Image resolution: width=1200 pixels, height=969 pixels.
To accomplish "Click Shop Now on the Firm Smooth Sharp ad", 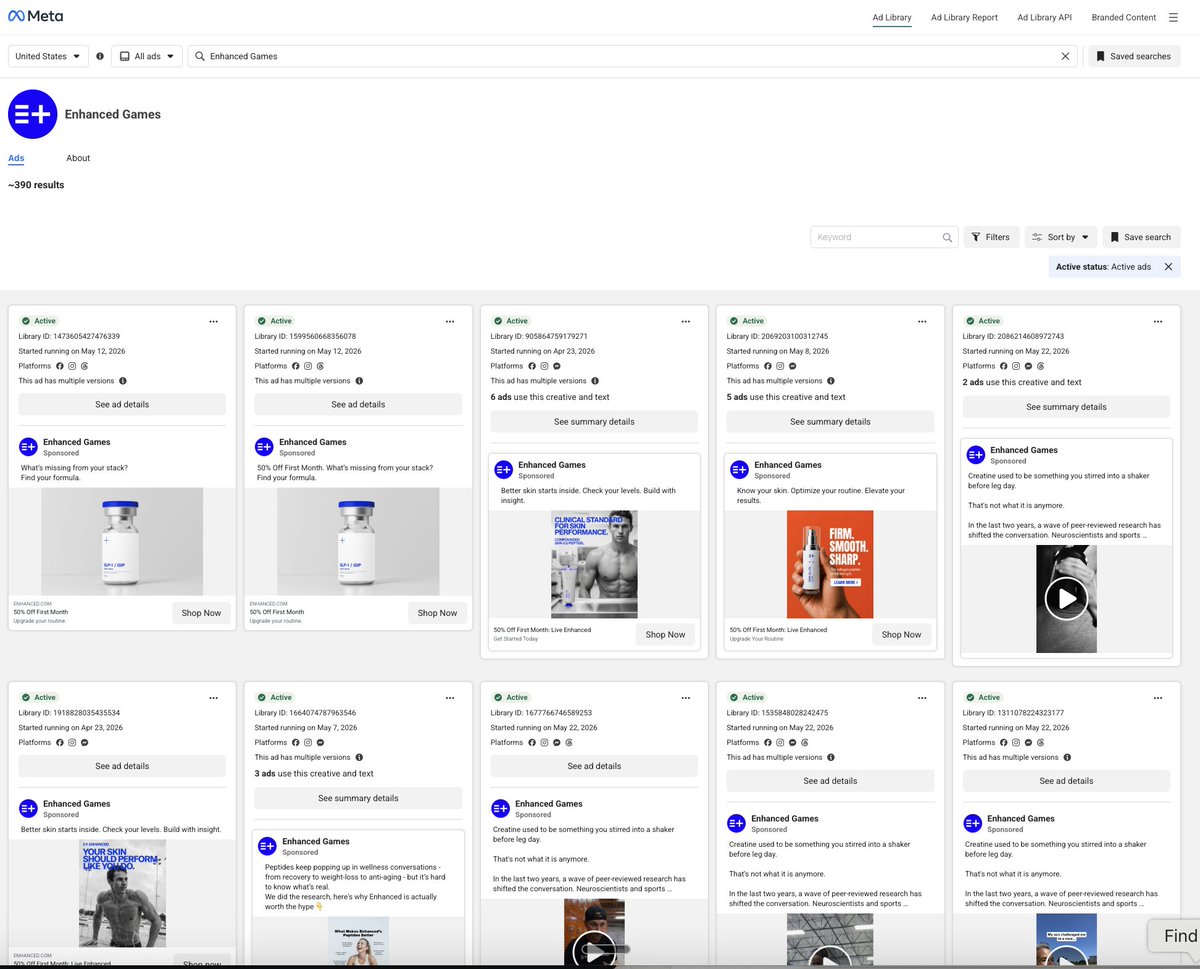I will pos(901,634).
